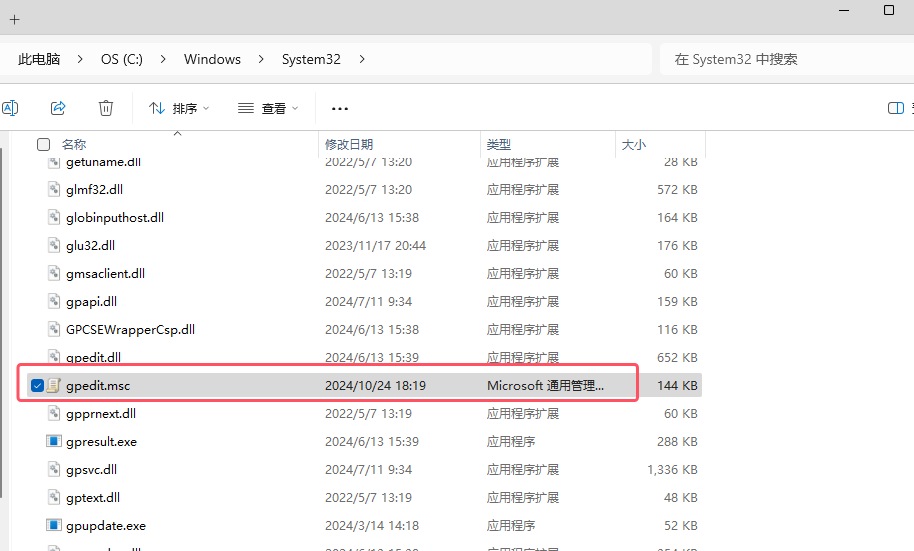This screenshot has height=551, width=914.
Task: Click the Delete trash can icon
Action: [106, 108]
